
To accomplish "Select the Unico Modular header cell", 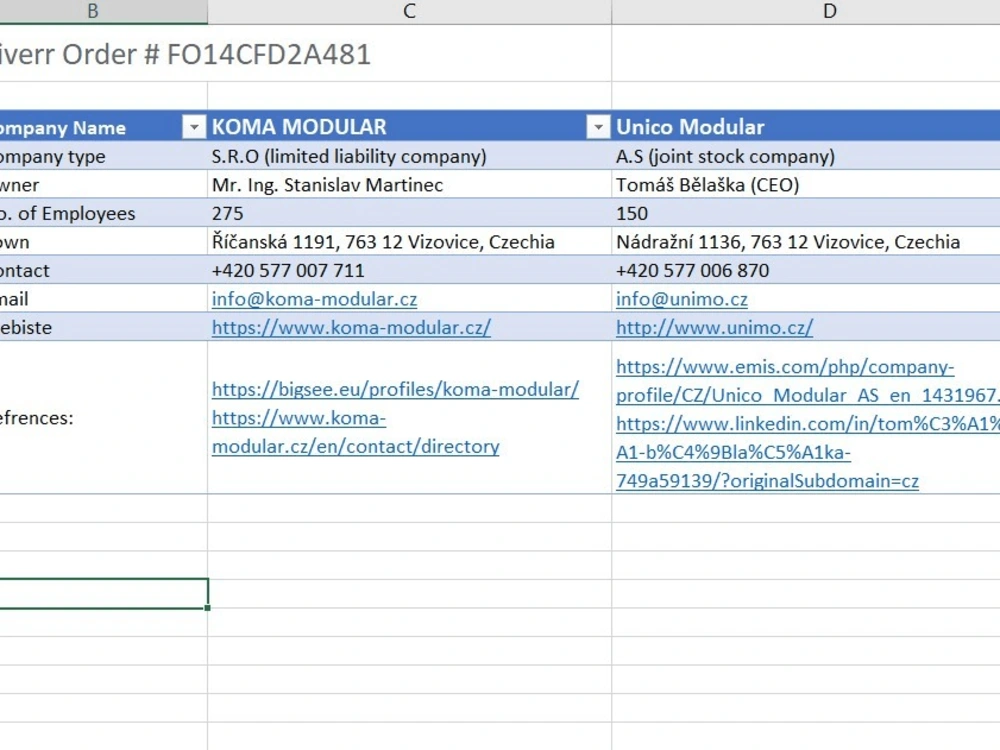I will (x=805, y=127).
